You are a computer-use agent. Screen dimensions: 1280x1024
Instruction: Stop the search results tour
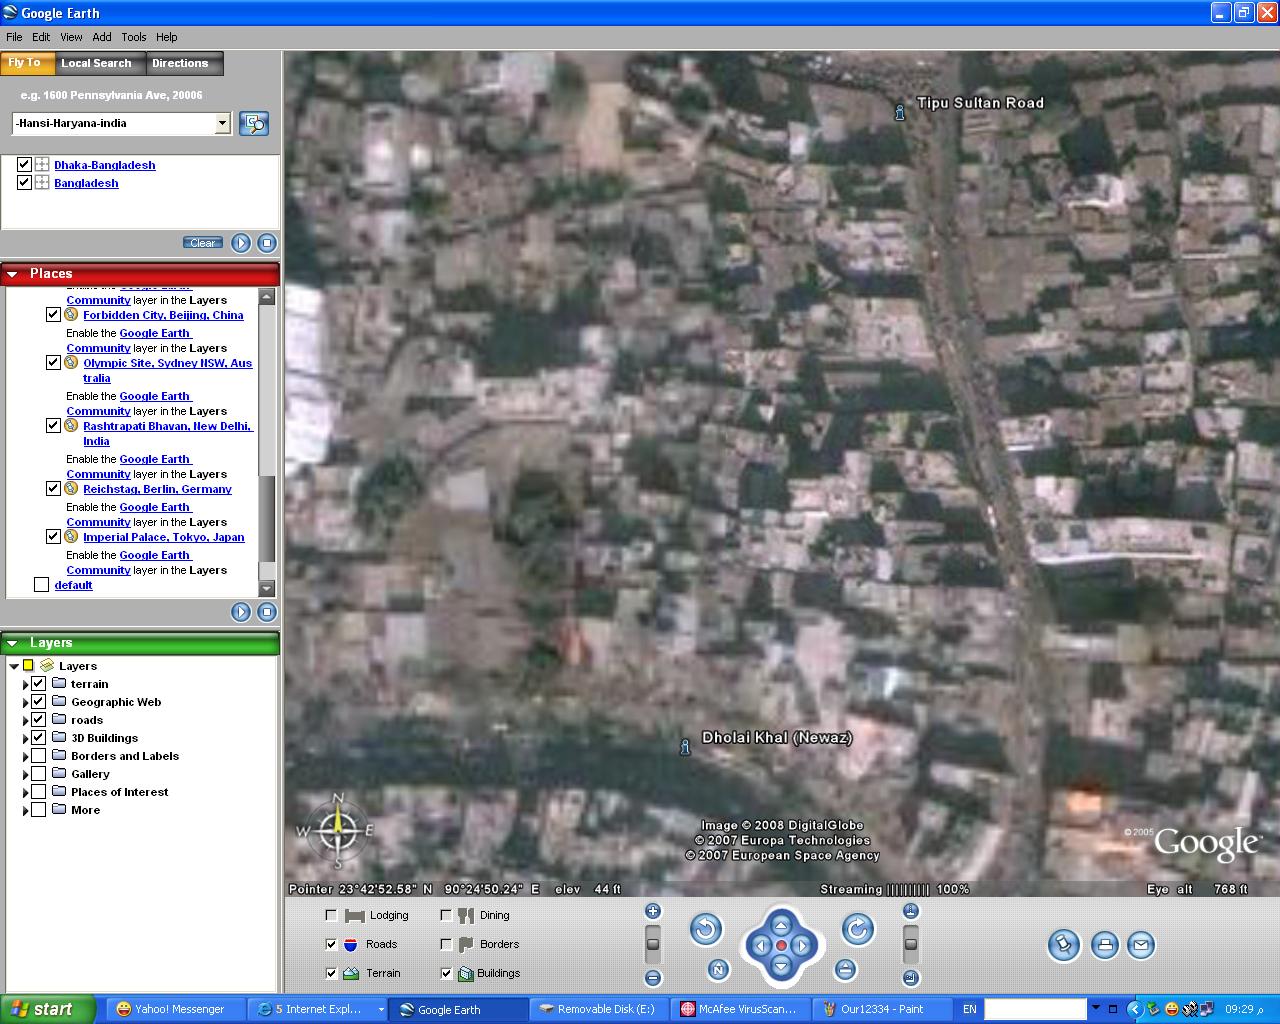(x=267, y=243)
